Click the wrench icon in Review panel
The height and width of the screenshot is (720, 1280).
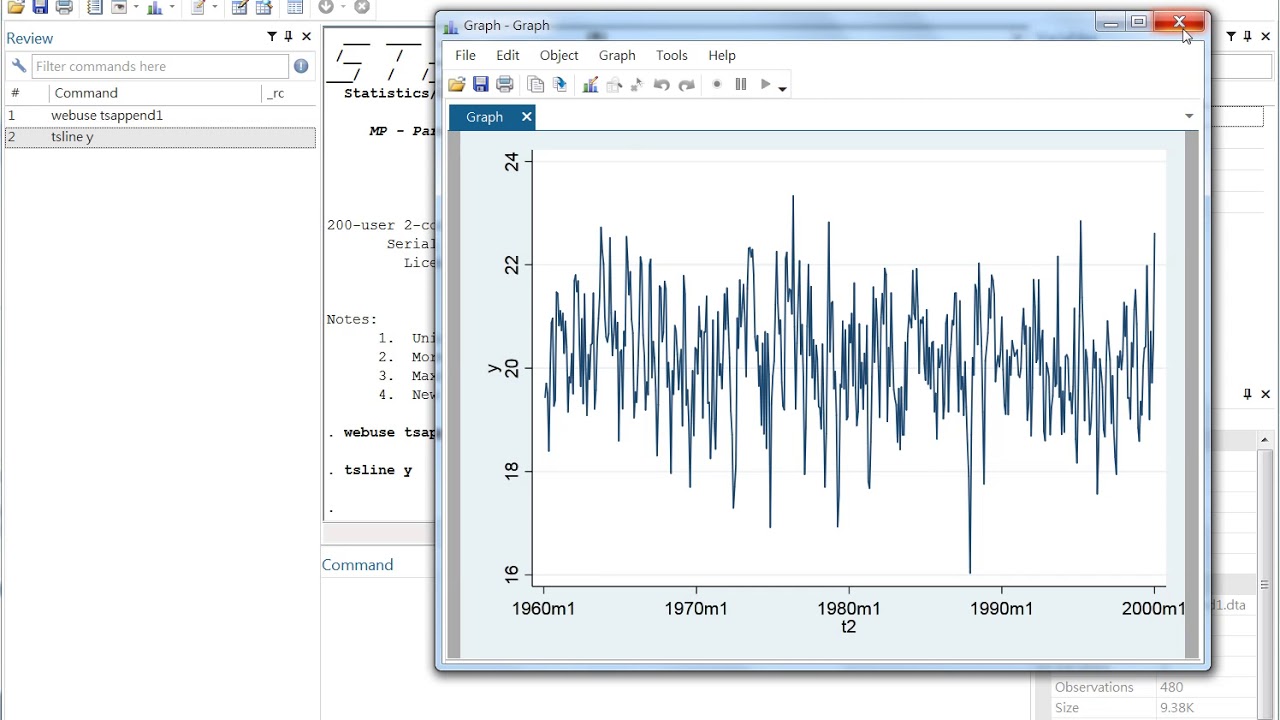click(19, 66)
